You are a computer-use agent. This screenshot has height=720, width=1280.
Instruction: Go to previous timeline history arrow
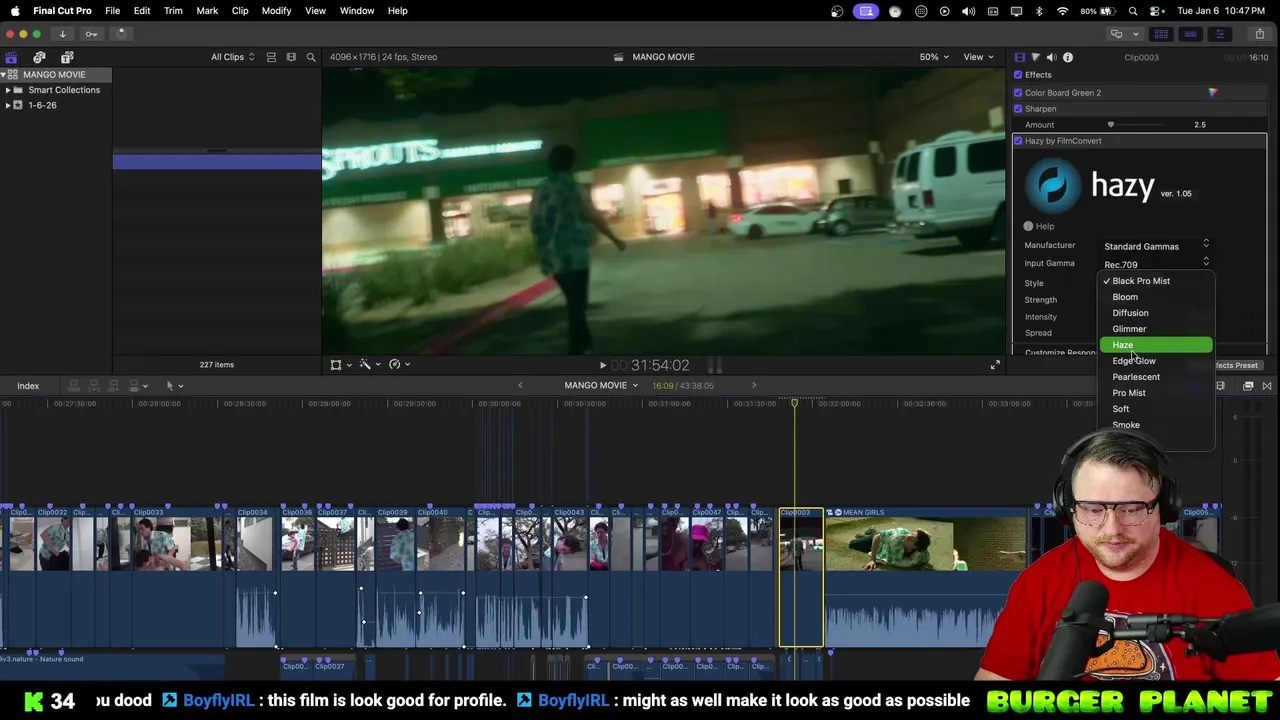tap(520, 386)
